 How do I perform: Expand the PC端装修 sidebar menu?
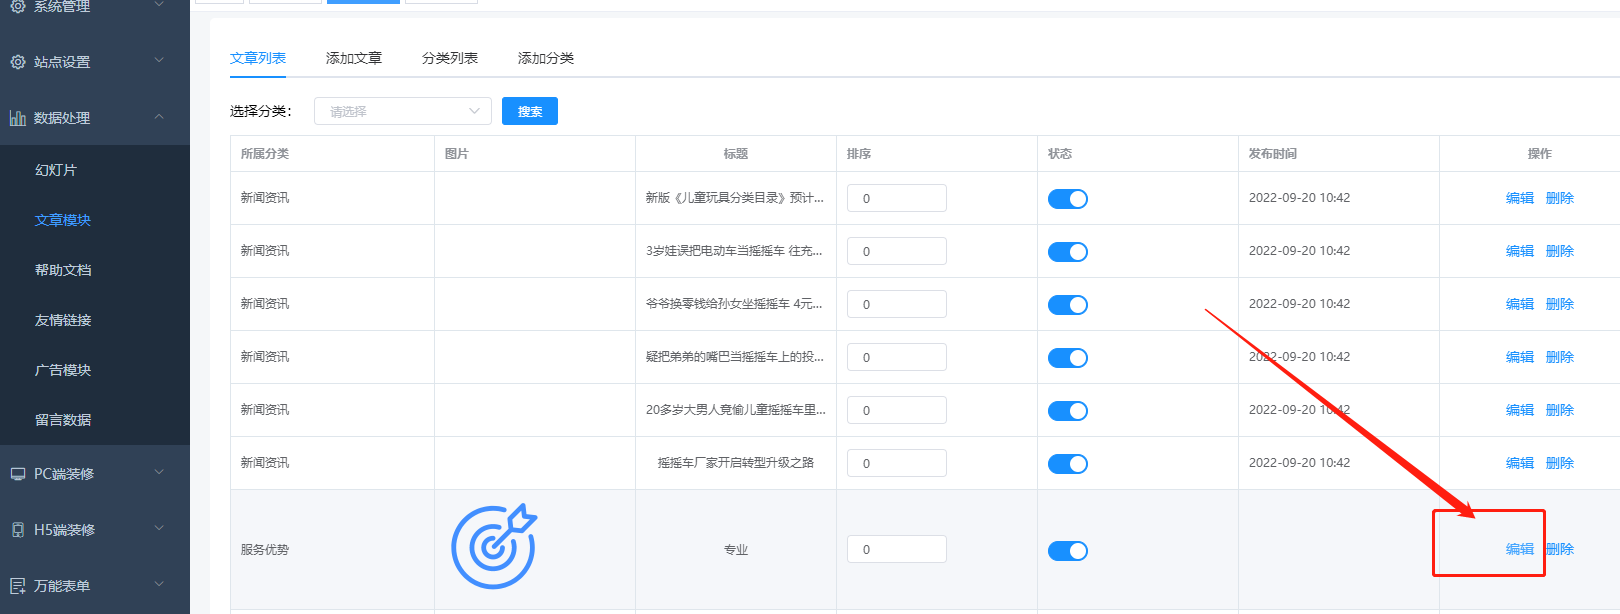coord(159,473)
